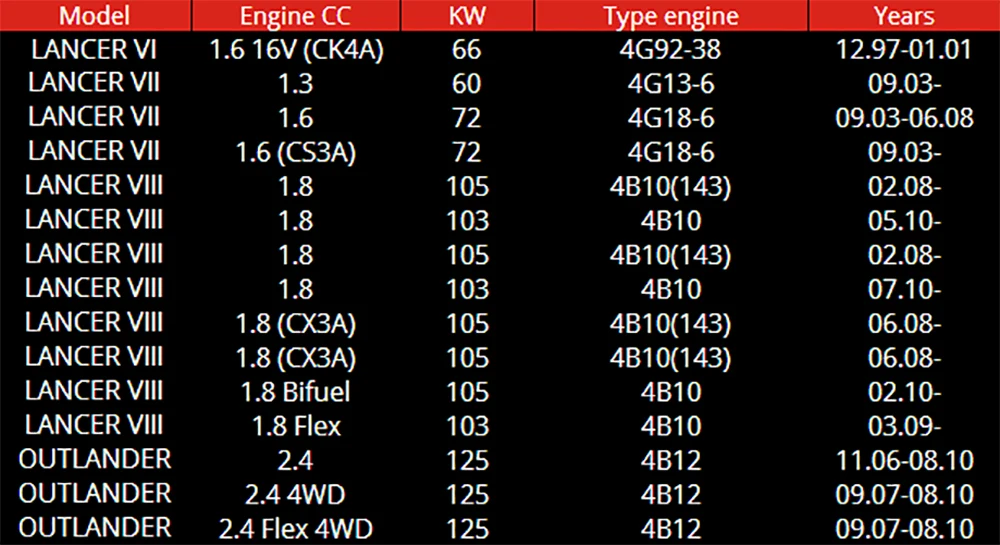1000x545 pixels.
Task: Select "105" in the 1.8 Bifuel row
Action: [467, 391]
